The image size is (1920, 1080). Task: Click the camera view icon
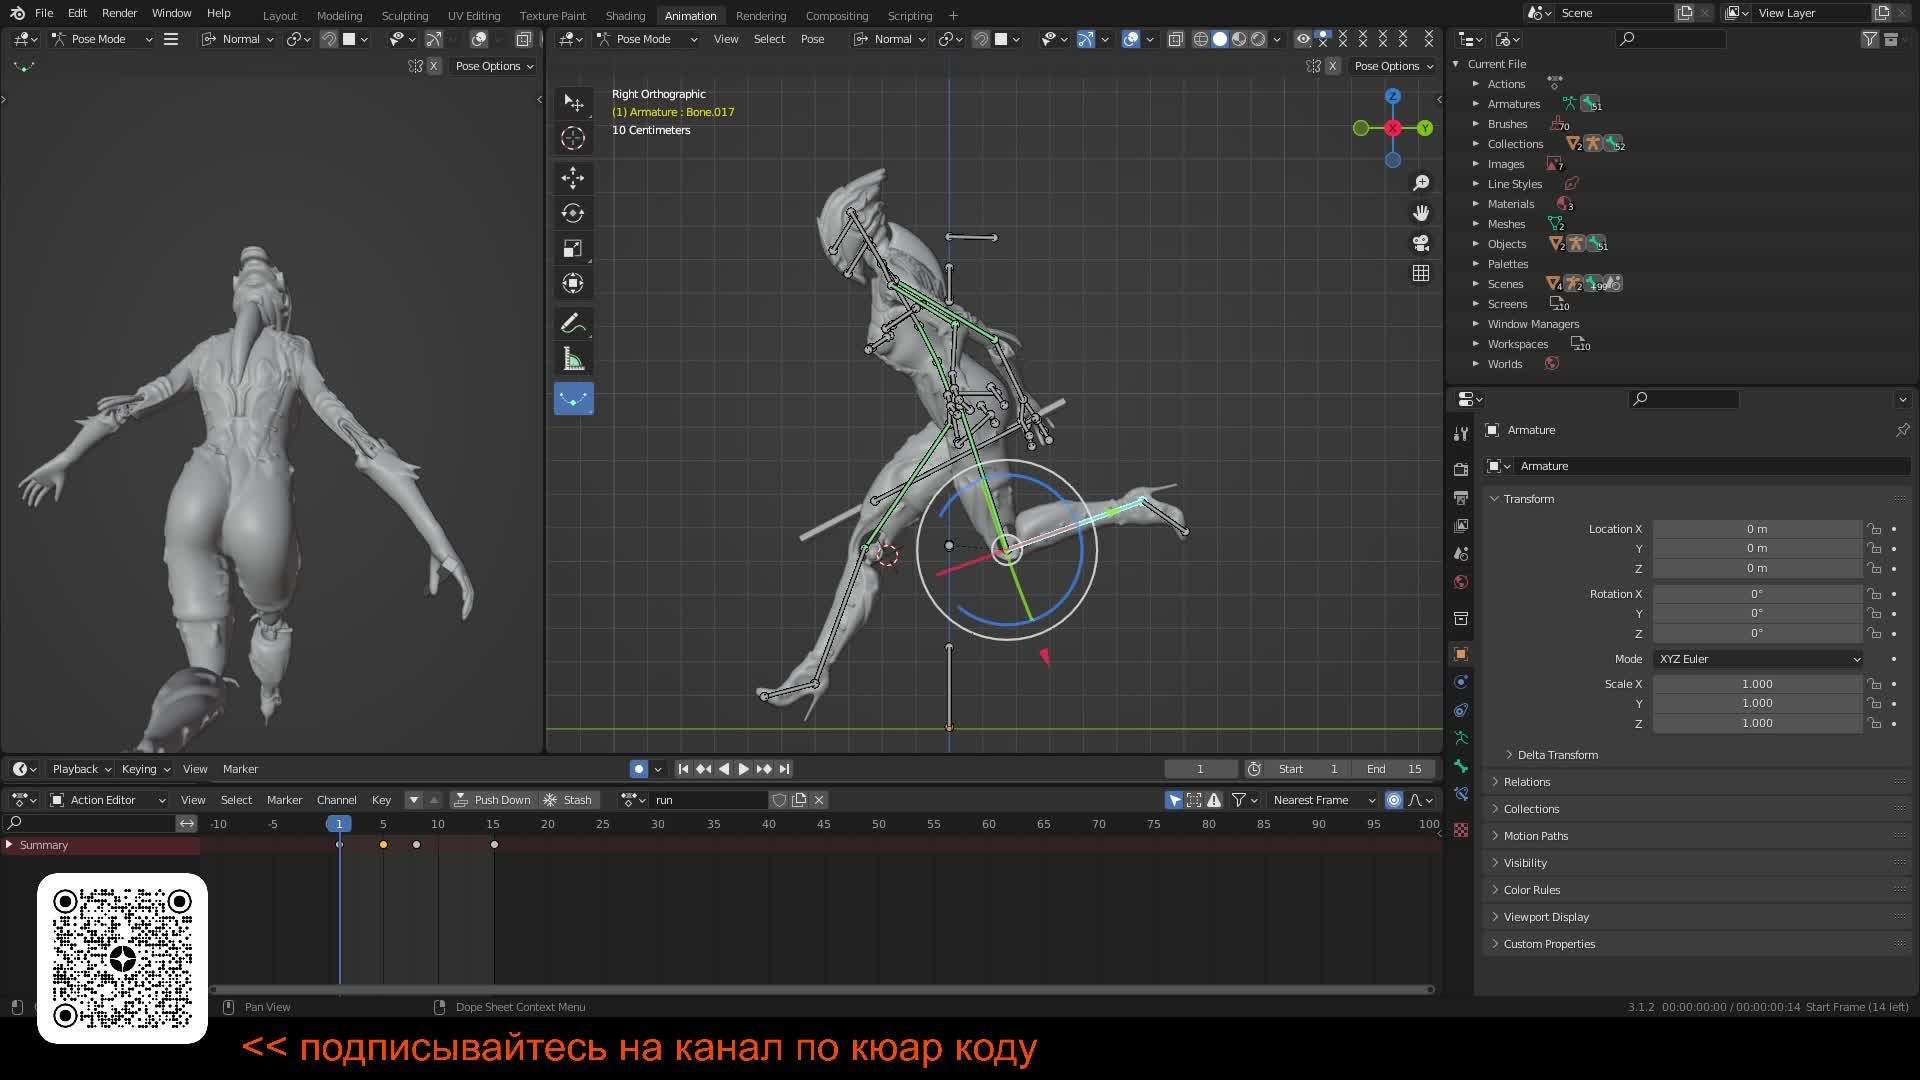1420,243
